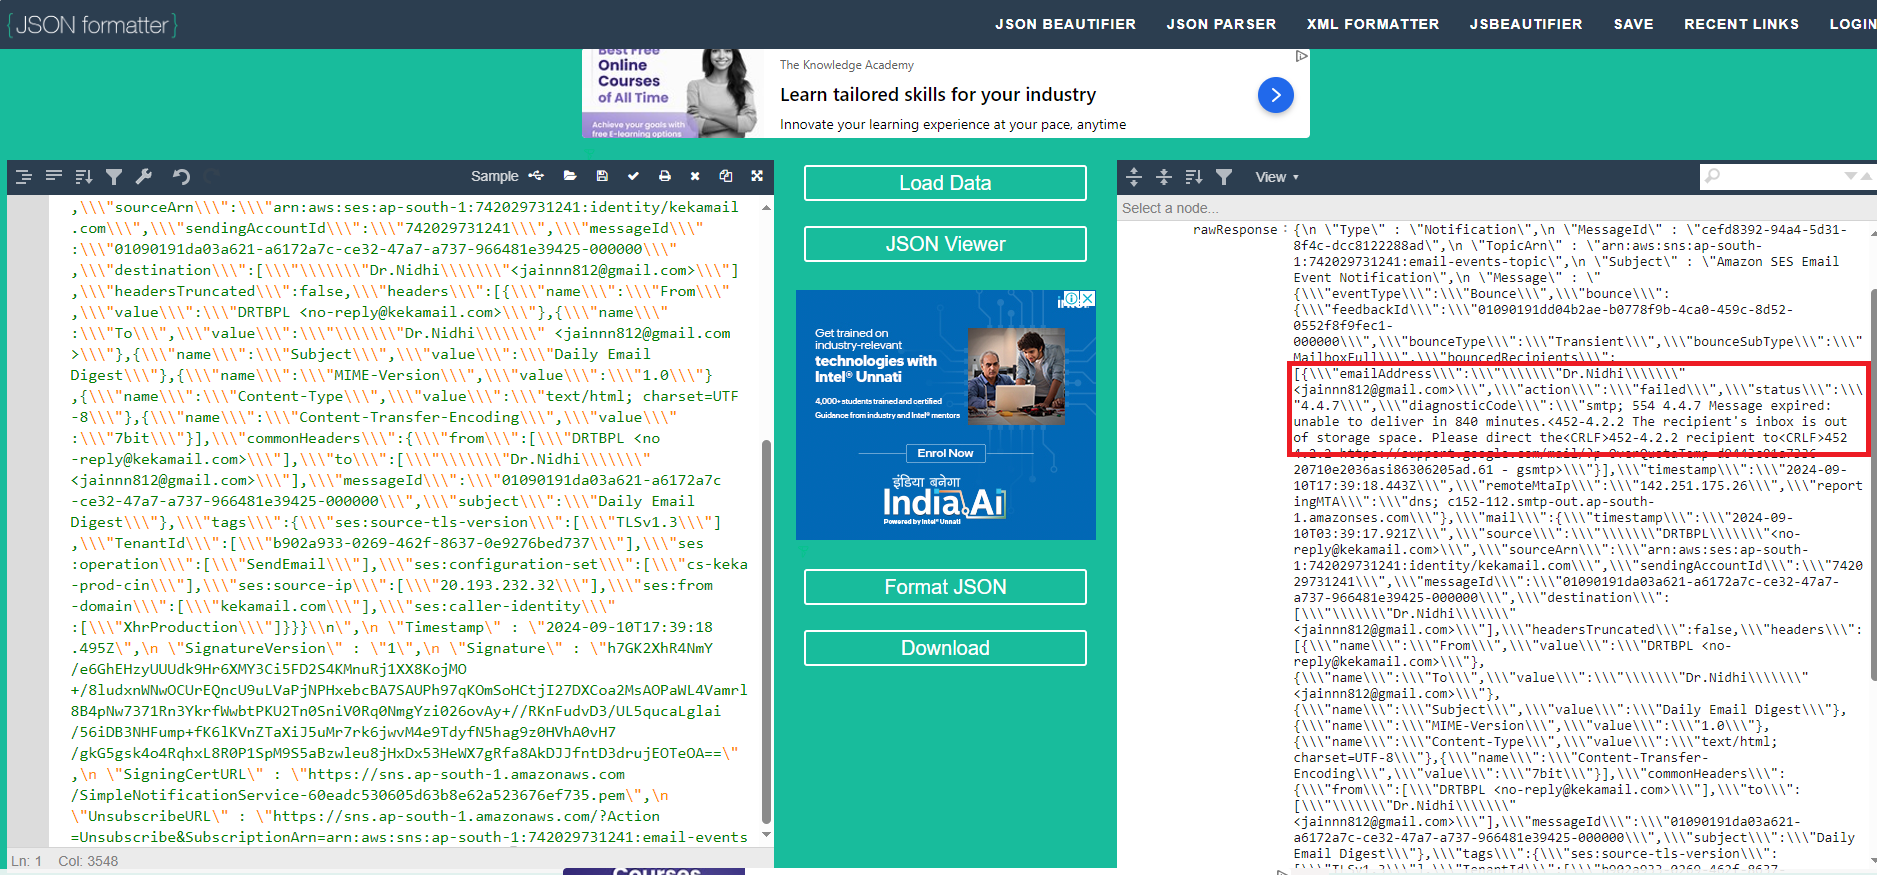Print the JSON using printer icon
This screenshot has height=875, width=1877.
665,176
